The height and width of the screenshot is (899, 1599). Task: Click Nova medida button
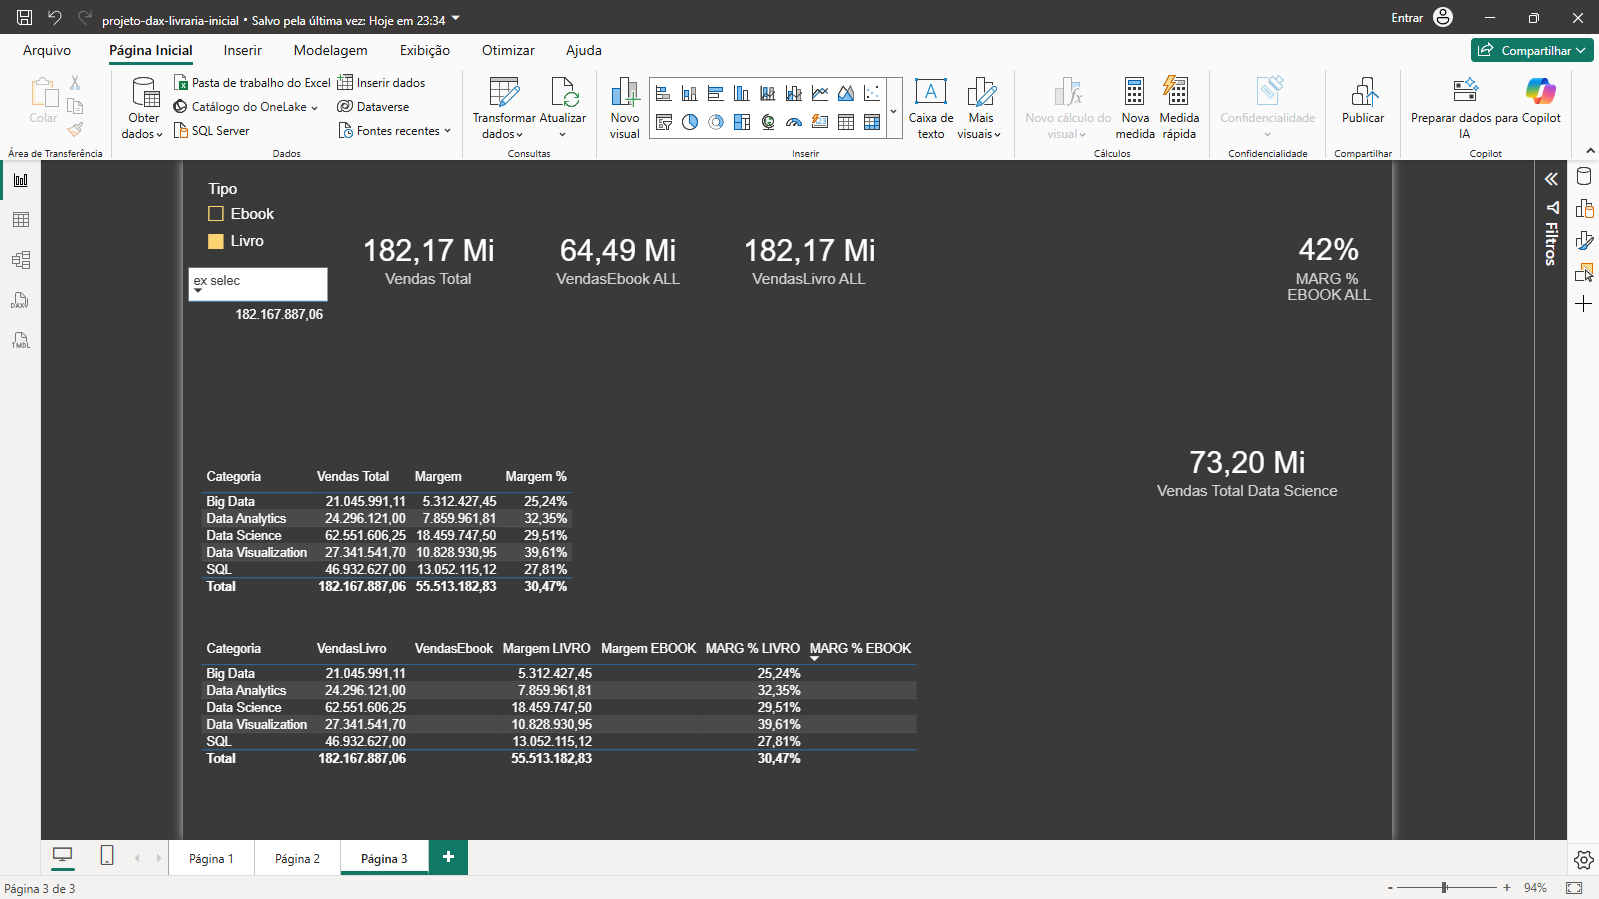pyautogui.click(x=1135, y=108)
